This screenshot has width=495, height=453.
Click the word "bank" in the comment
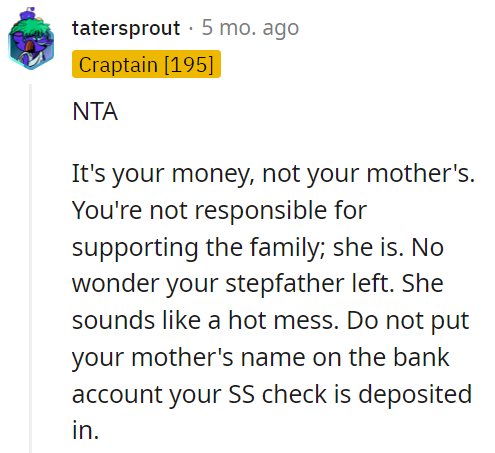click(x=421, y=357)
